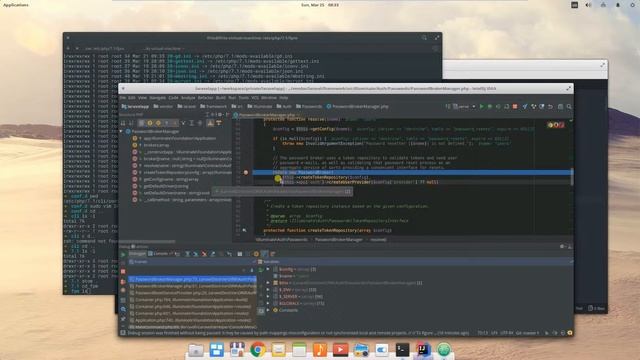Viewport: 640px width, 360px height.
Task: Open the Edit menu in IntelliJ
Action: (x=132, y=98)
